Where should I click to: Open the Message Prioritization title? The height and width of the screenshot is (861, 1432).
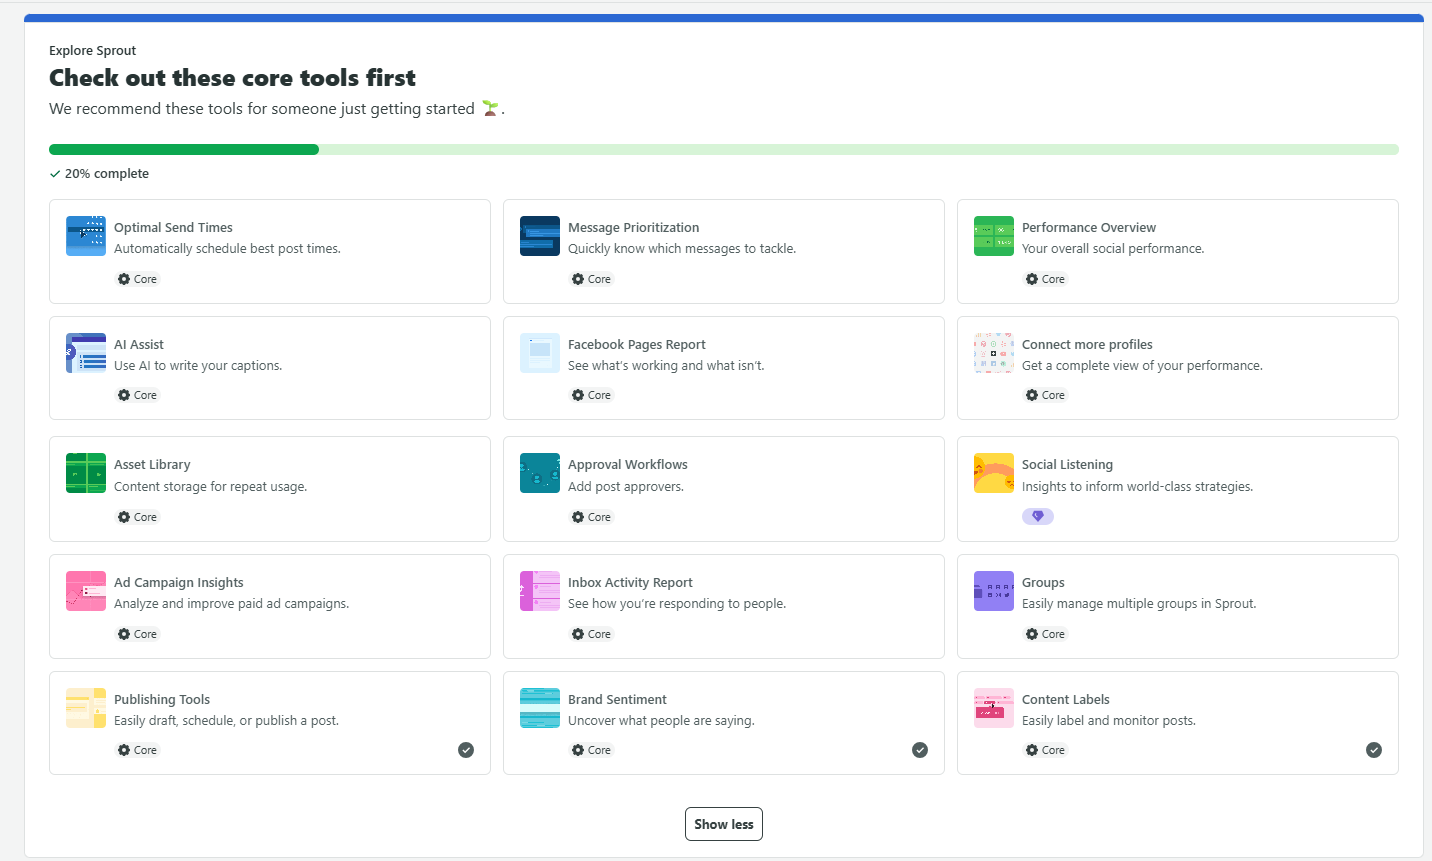tap(634, 227)
